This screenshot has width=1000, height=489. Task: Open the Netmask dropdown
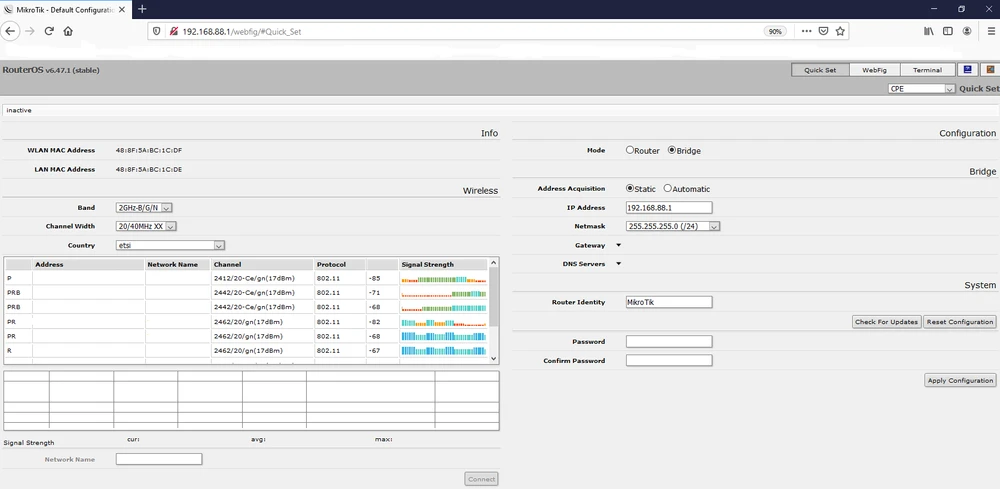coord(673,226)
